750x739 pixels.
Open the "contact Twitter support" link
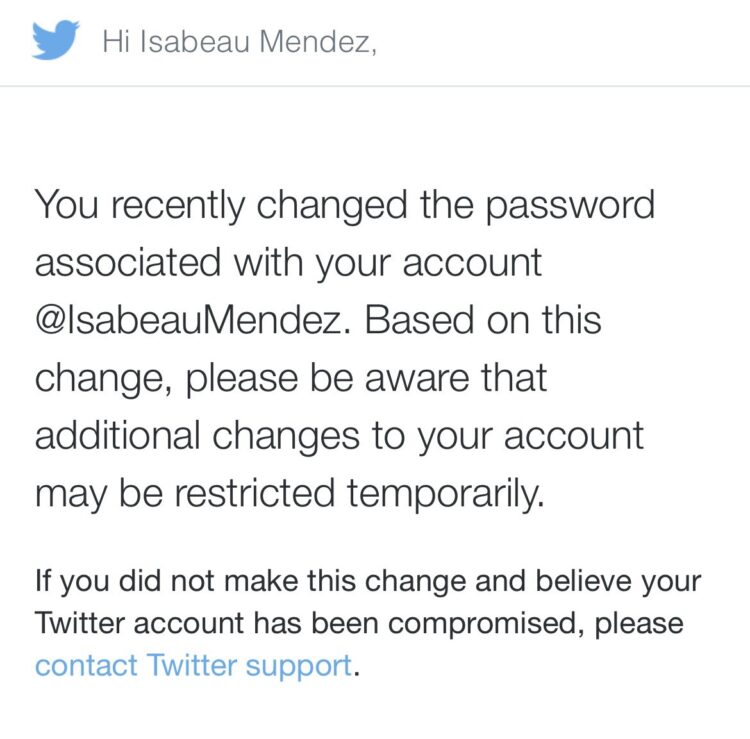(x=193, y=665)
